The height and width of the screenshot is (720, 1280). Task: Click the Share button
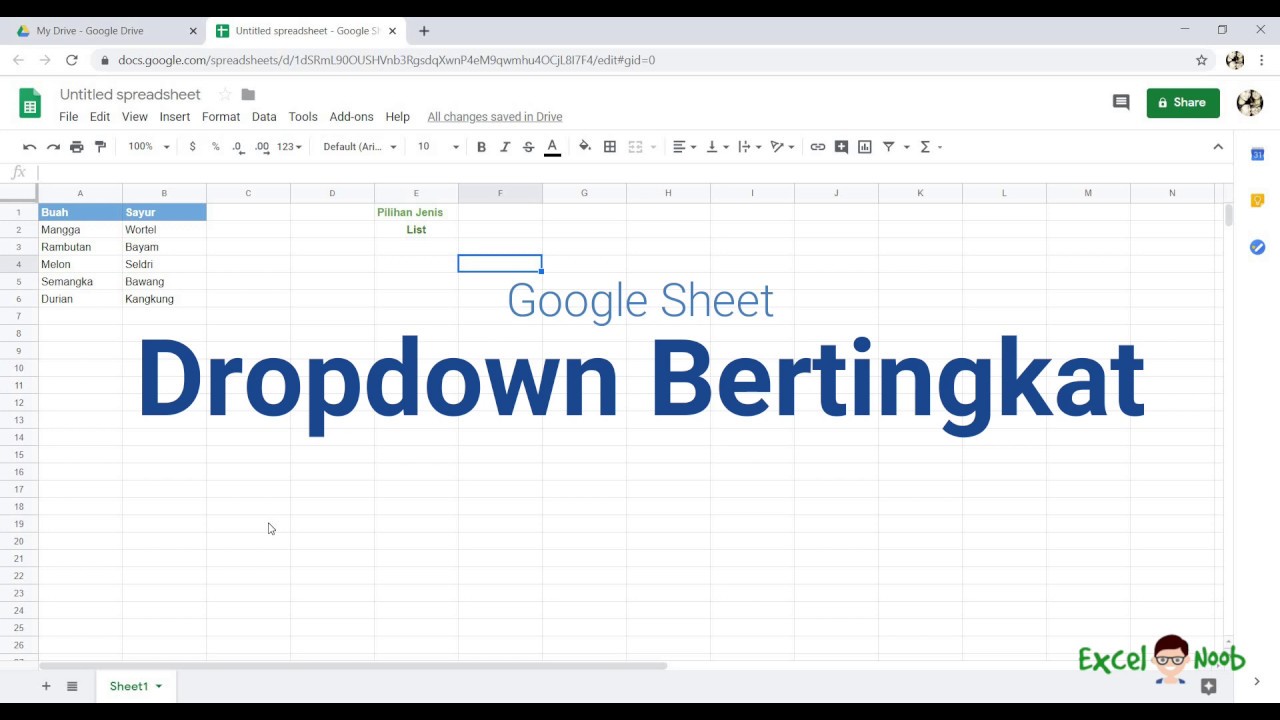1183,102
